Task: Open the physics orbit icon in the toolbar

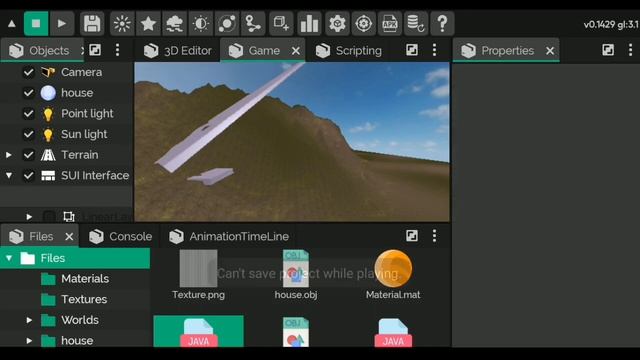Action: pos(227,24)
